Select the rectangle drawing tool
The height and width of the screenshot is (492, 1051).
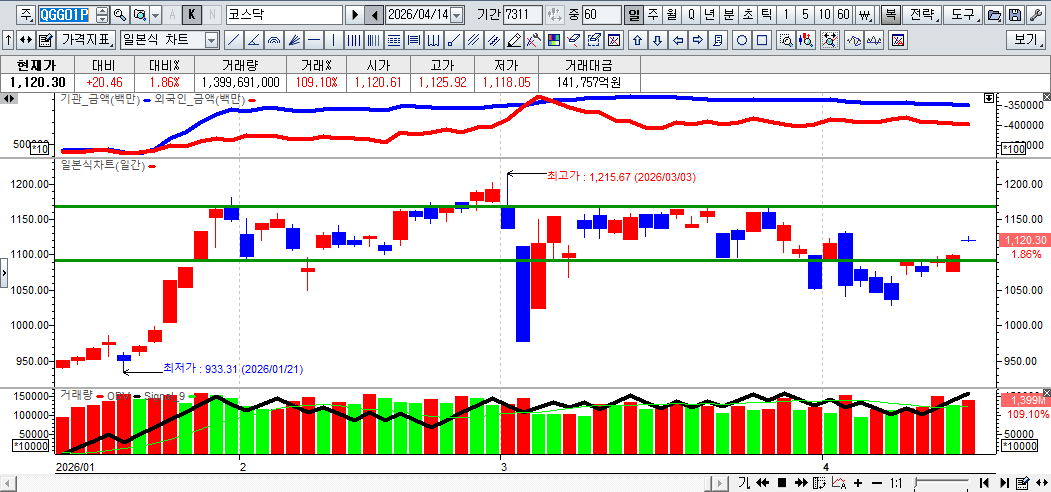pos(762,40)
